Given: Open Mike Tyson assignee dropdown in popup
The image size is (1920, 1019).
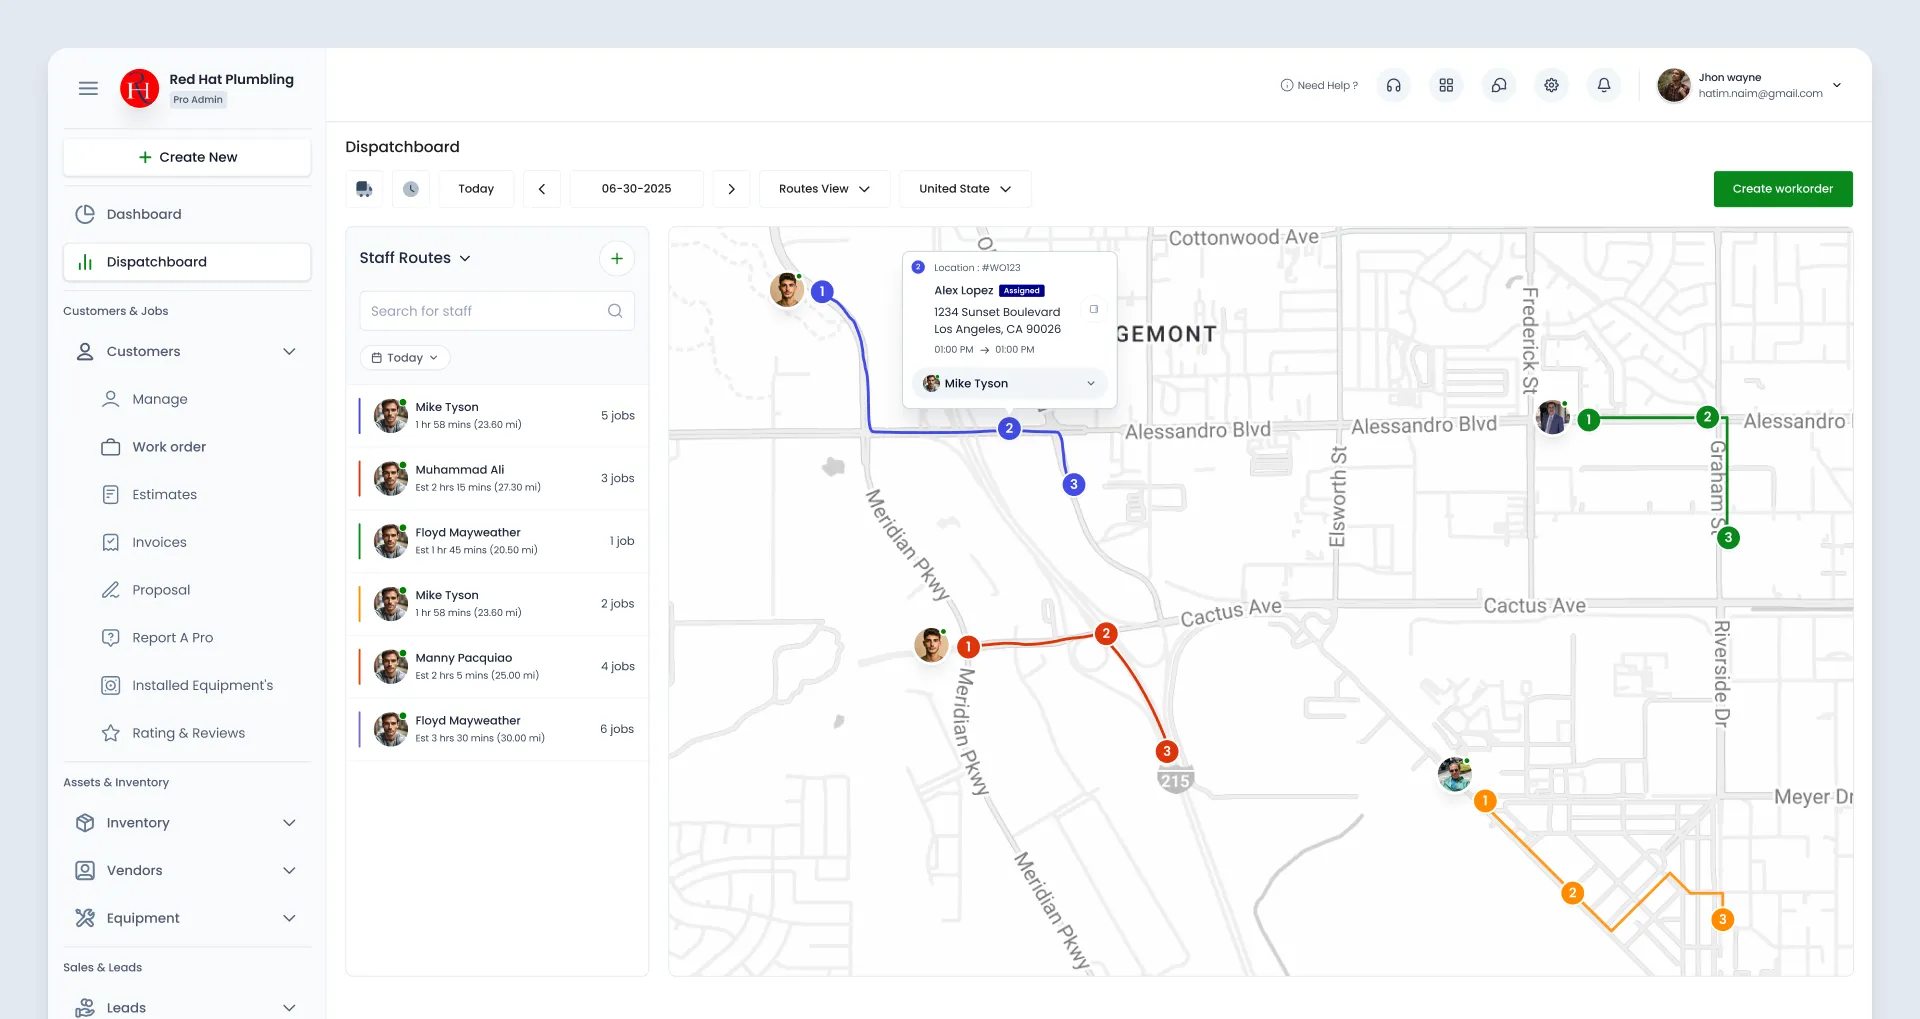Looking at the screenshot, I should coord(1010,383).
